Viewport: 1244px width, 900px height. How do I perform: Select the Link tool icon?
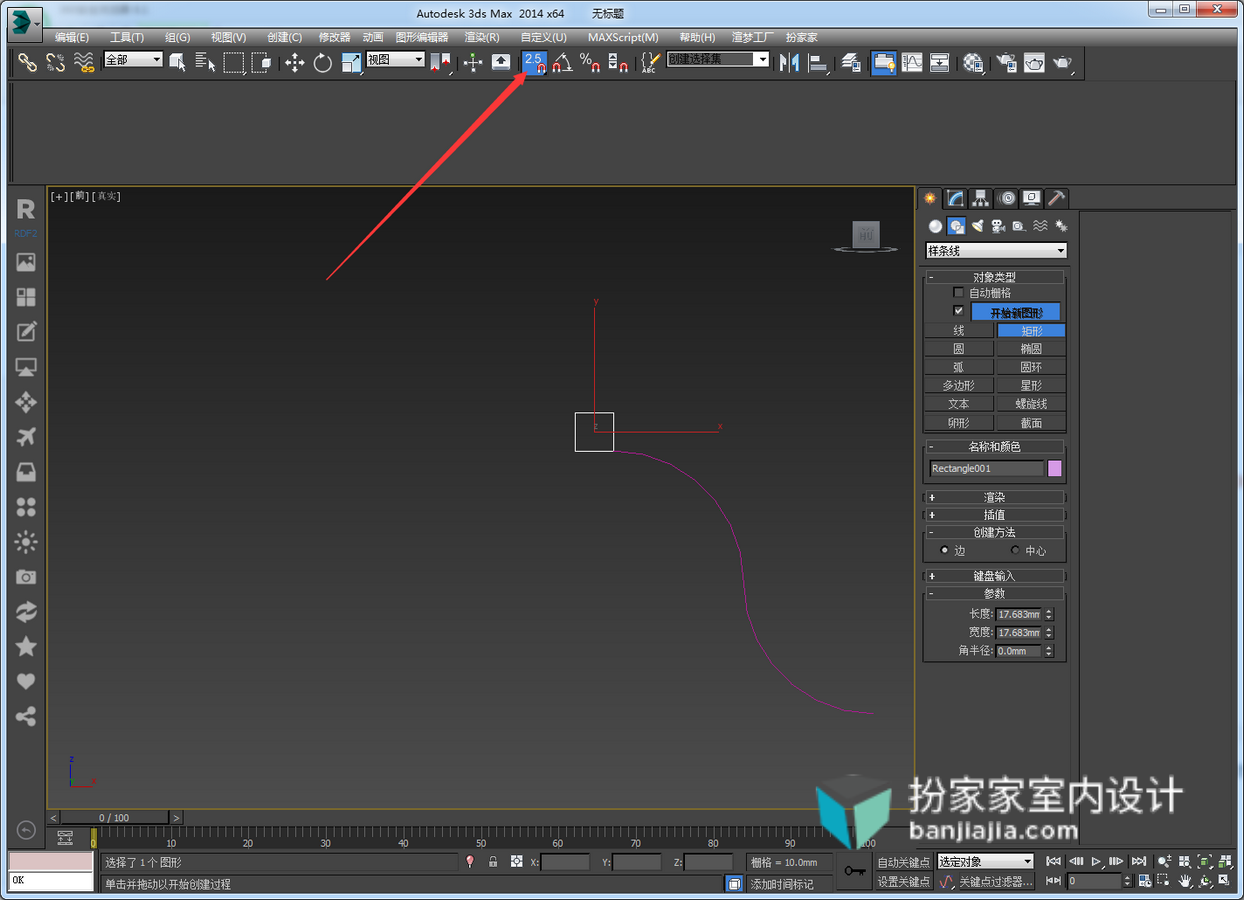point(28,62)
